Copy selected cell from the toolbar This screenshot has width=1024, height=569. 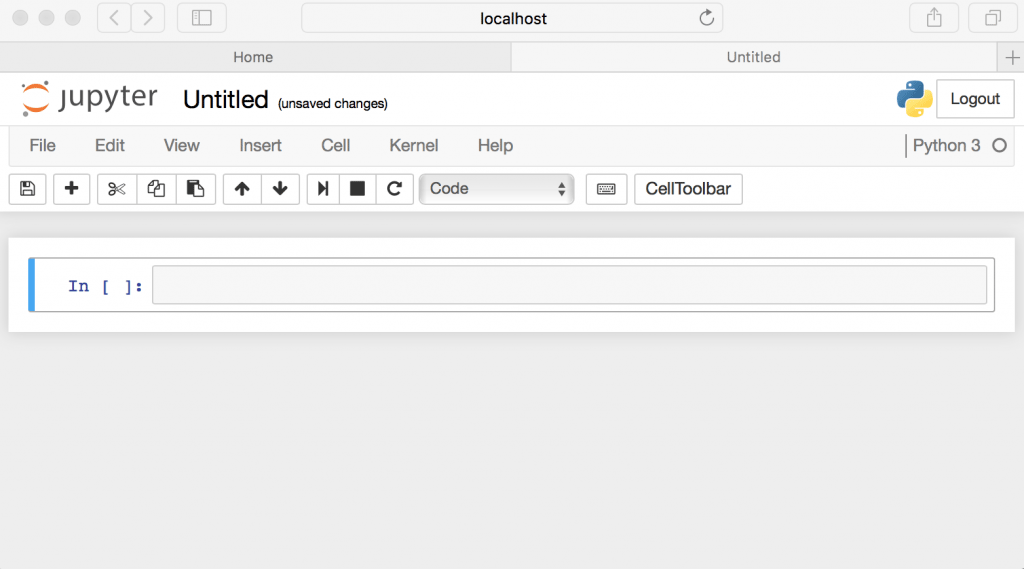[x=156, y=189]
